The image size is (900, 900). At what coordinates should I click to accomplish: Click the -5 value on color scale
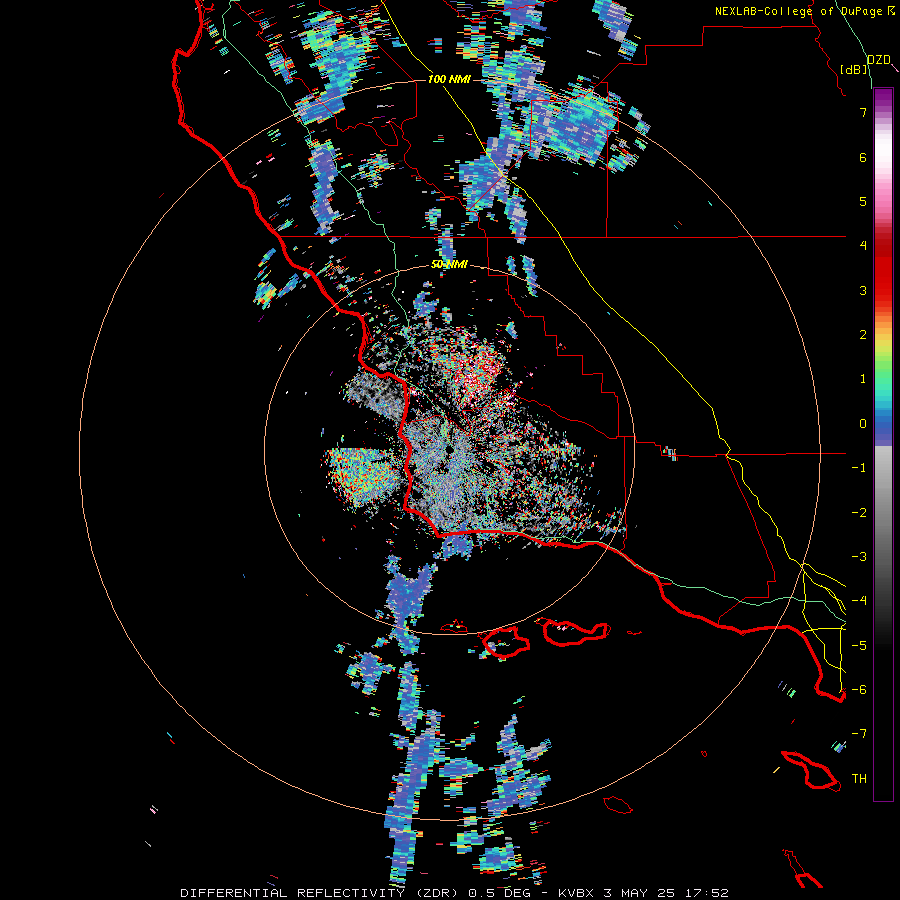click(859, 645)
